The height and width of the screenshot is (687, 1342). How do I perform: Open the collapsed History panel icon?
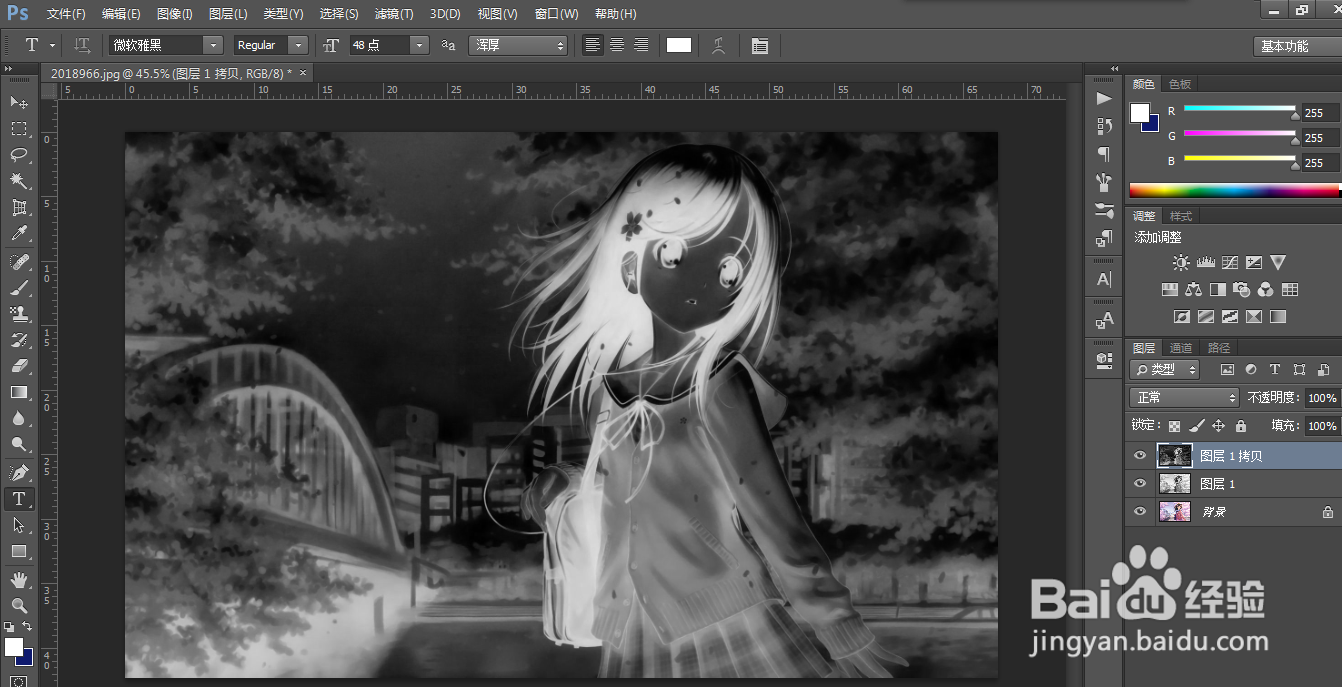1104,126
